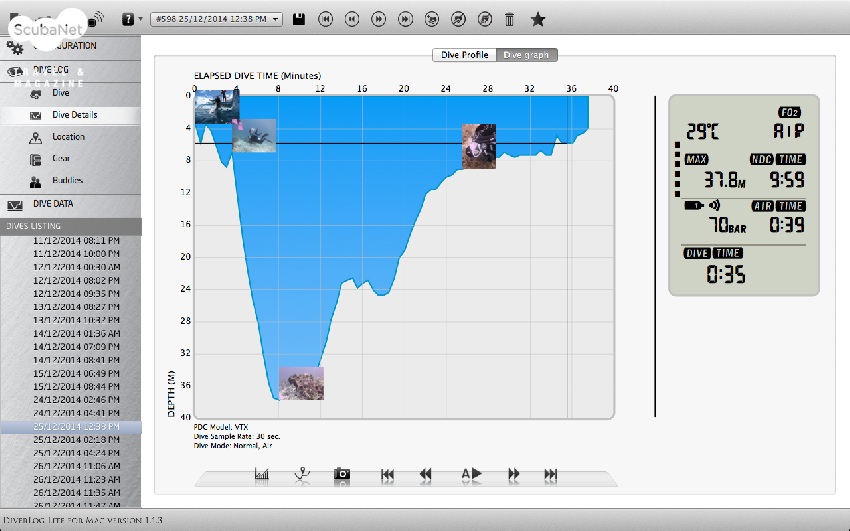Click the trash can delete icon
Viewport: 850px width, 531px height.
click(x=510, y=19)
